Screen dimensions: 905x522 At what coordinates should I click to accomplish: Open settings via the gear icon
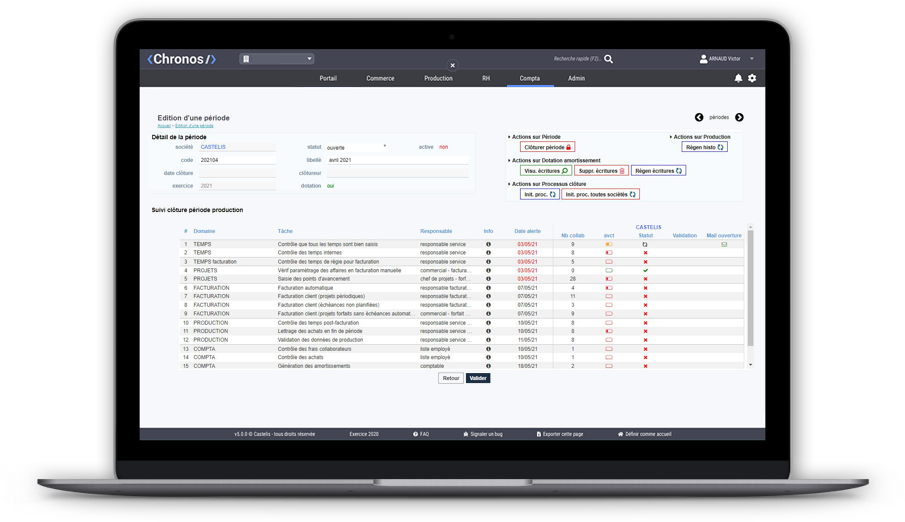pyautogui.click(x=752, y=78)
